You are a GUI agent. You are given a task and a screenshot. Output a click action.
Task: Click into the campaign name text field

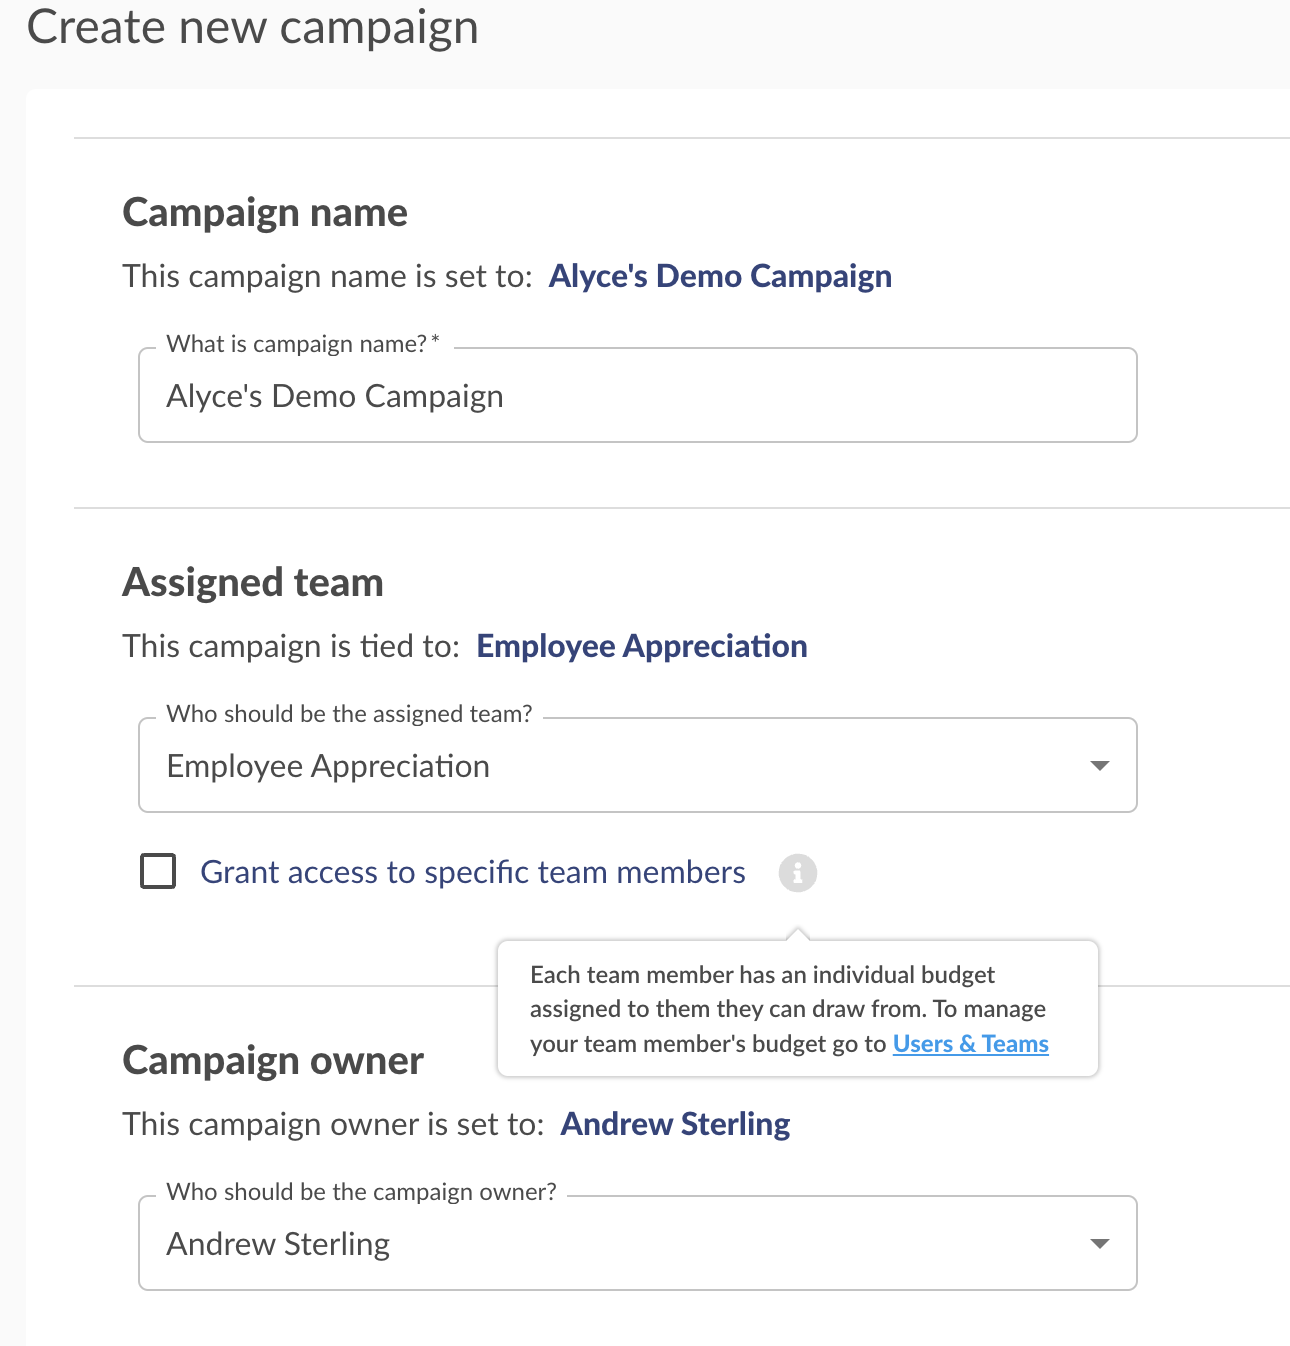(638, 395)
